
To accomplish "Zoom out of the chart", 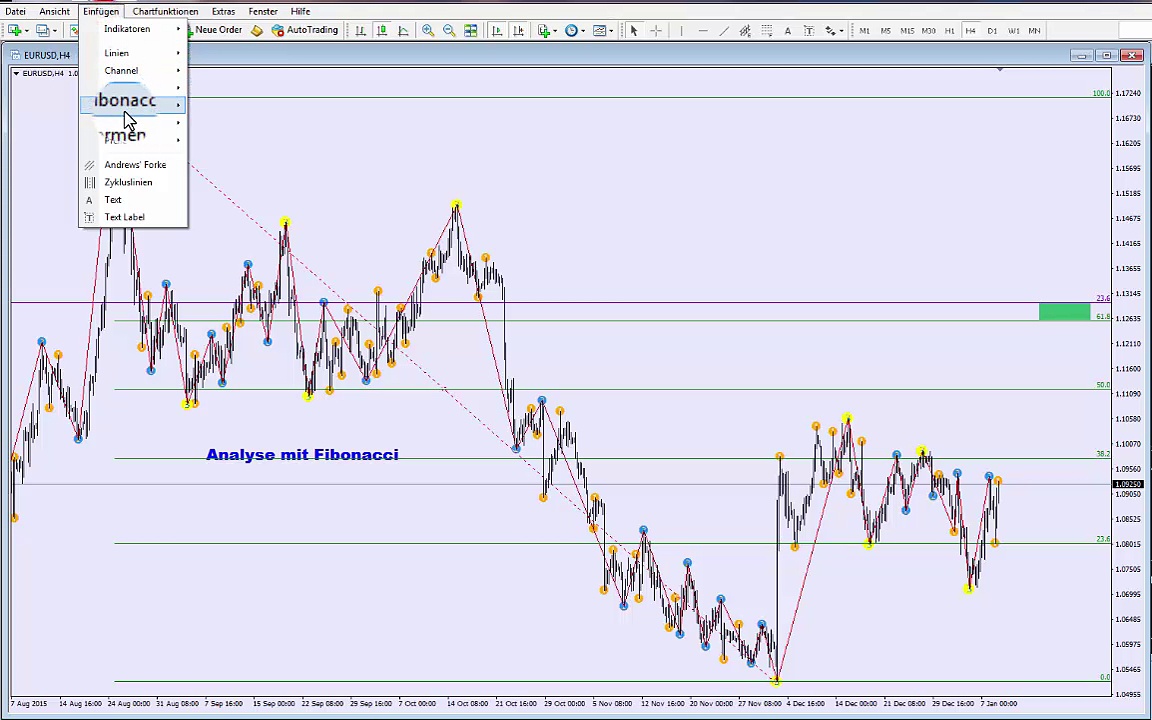I will pyautogui.click(x=449, y=31).
